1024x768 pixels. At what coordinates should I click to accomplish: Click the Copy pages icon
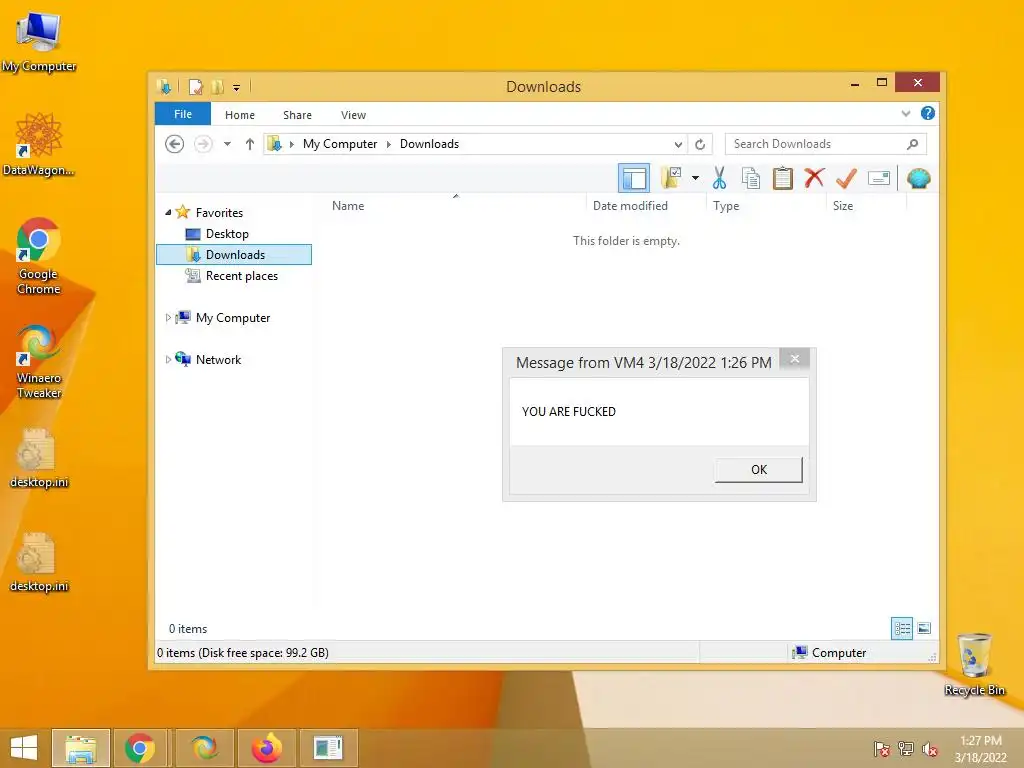[x=750, y=178]
